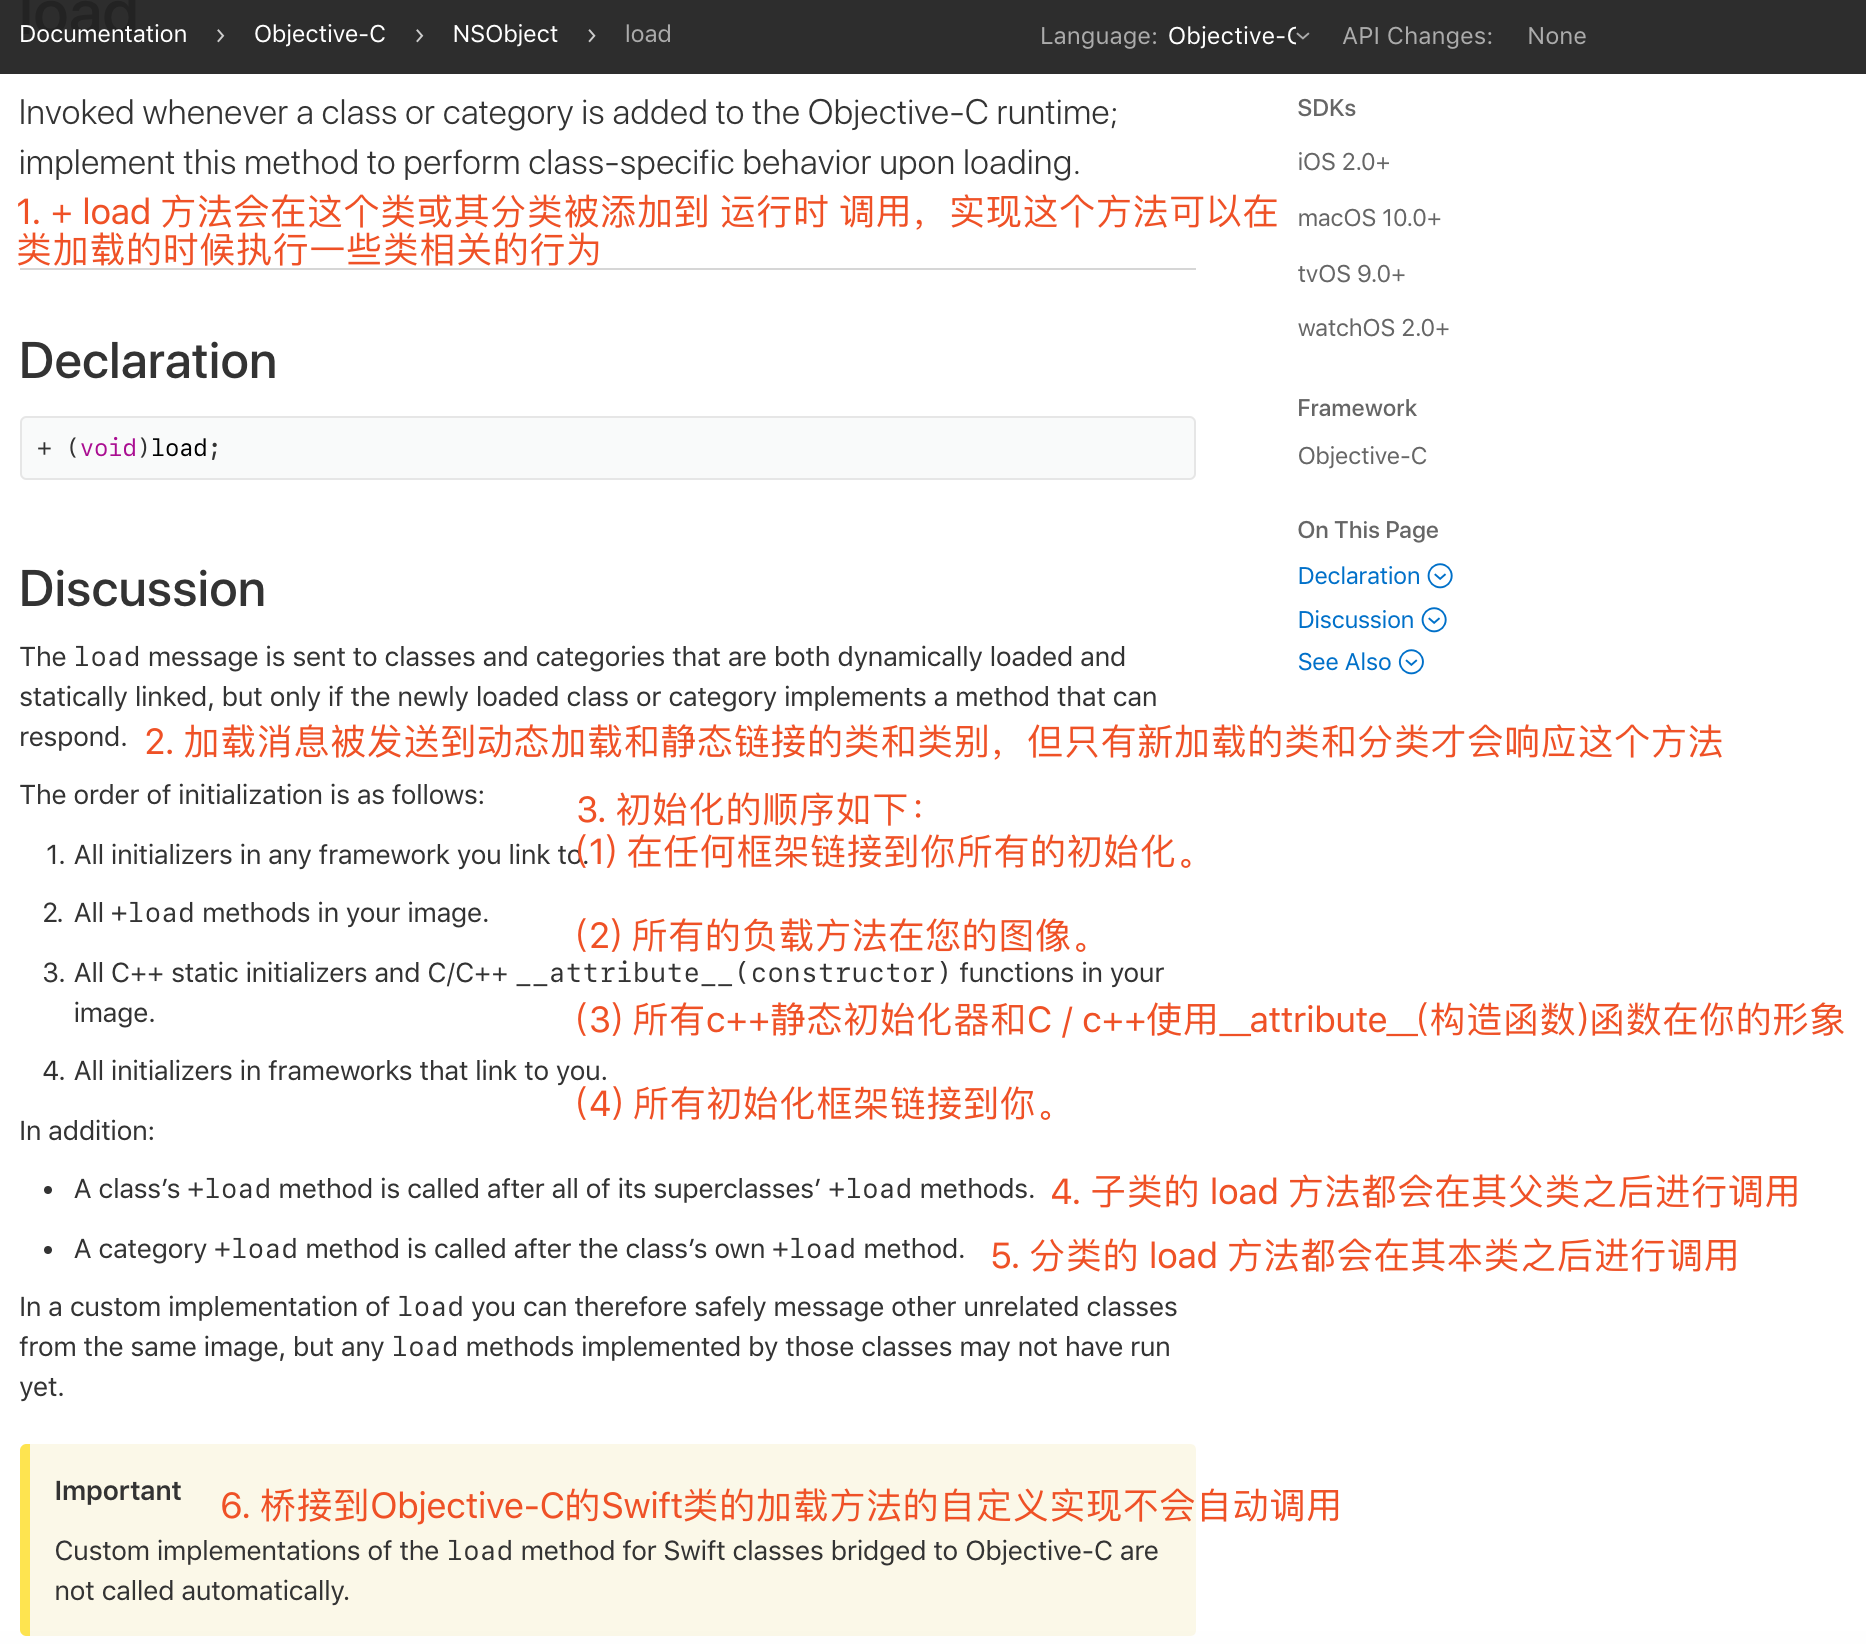The width and height of the screenshot is (1866, 1644).
Task: Click the circled arrow icon beside See Also
Action: point(1411,662)
